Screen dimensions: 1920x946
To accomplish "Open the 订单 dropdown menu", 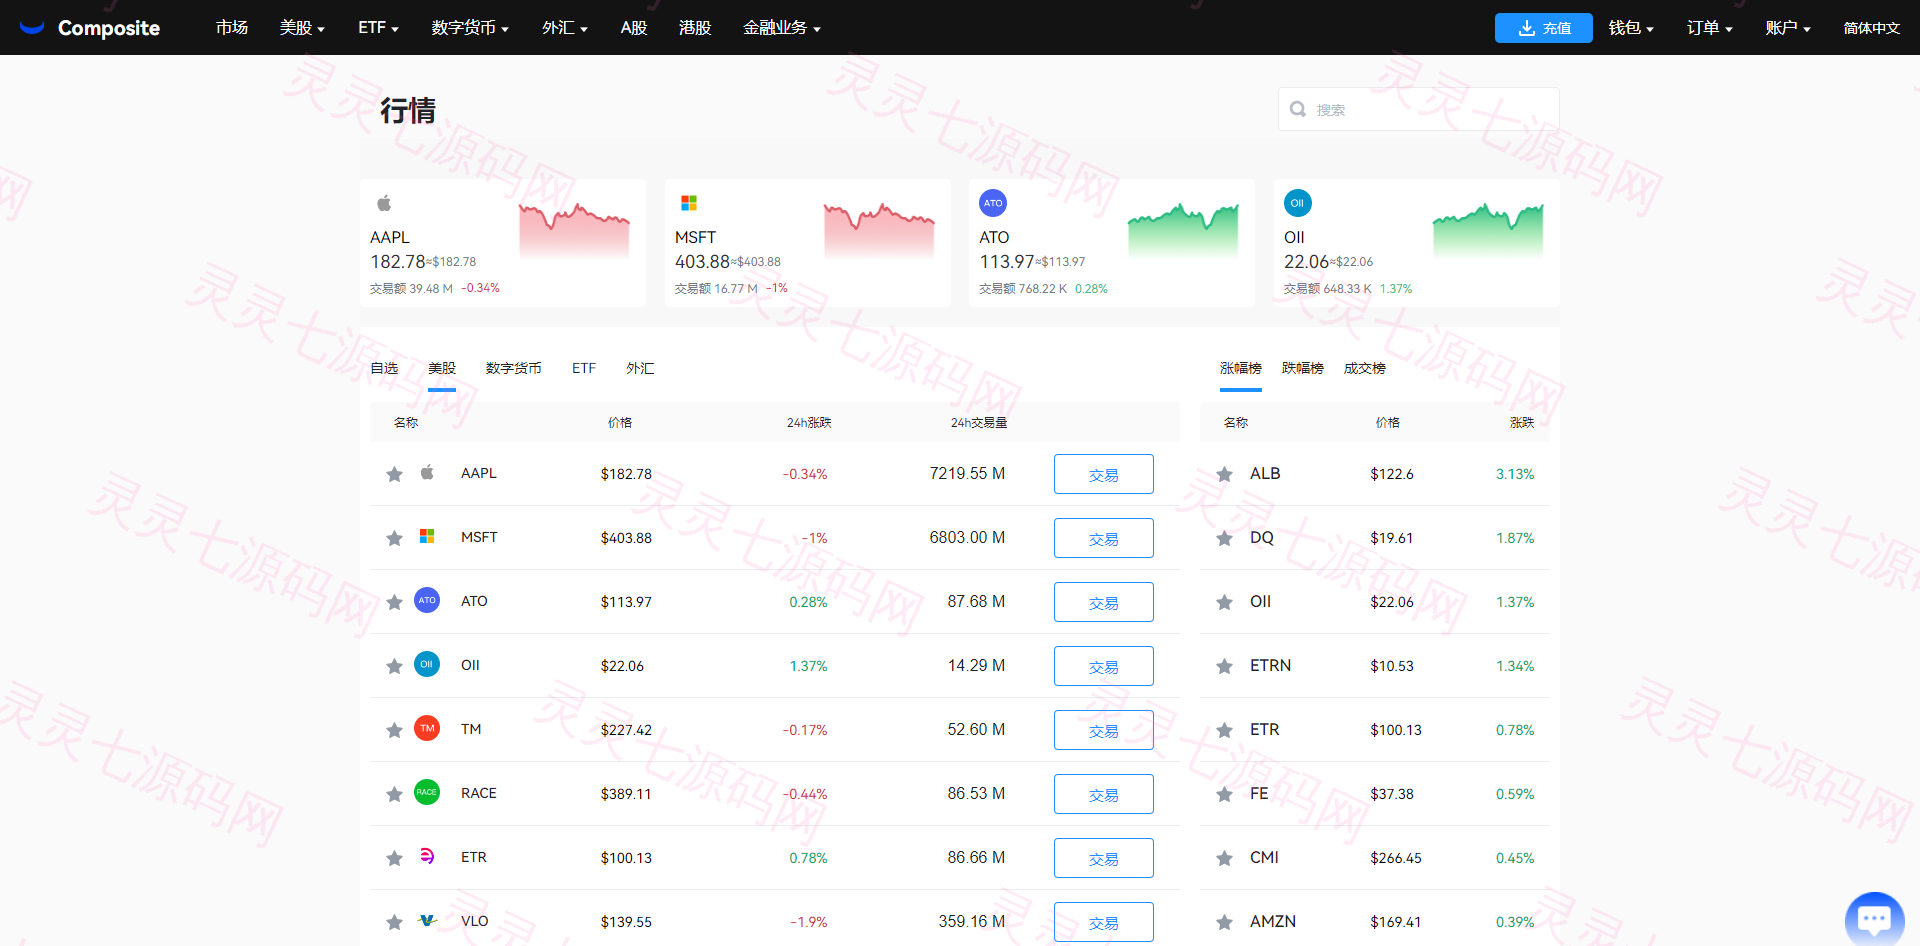I will point(1709,28).
